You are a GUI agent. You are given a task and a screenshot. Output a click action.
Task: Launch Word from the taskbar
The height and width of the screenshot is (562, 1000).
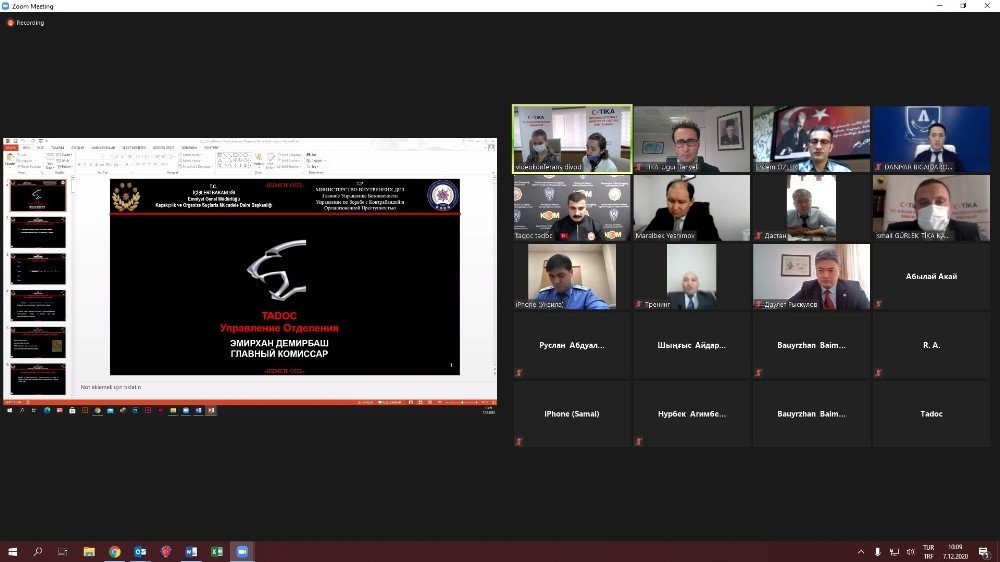tap(191, 551)
